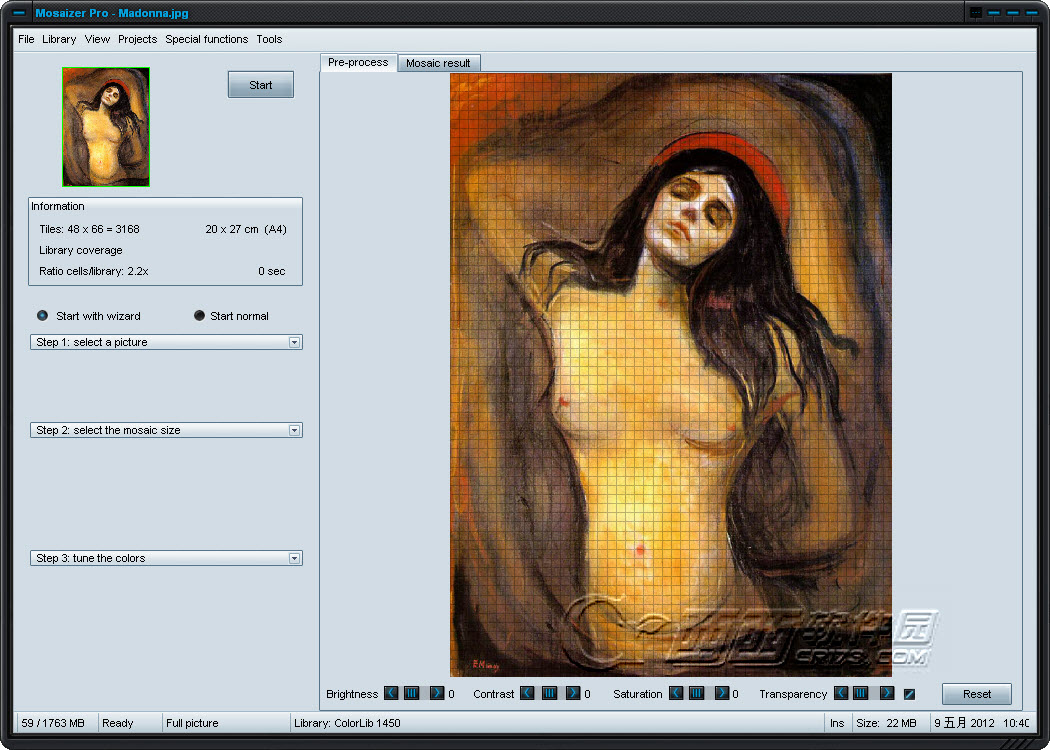Open the Special functions menu
The width and height of the screenshot is (1050, 750).
[x=206, y=39]
